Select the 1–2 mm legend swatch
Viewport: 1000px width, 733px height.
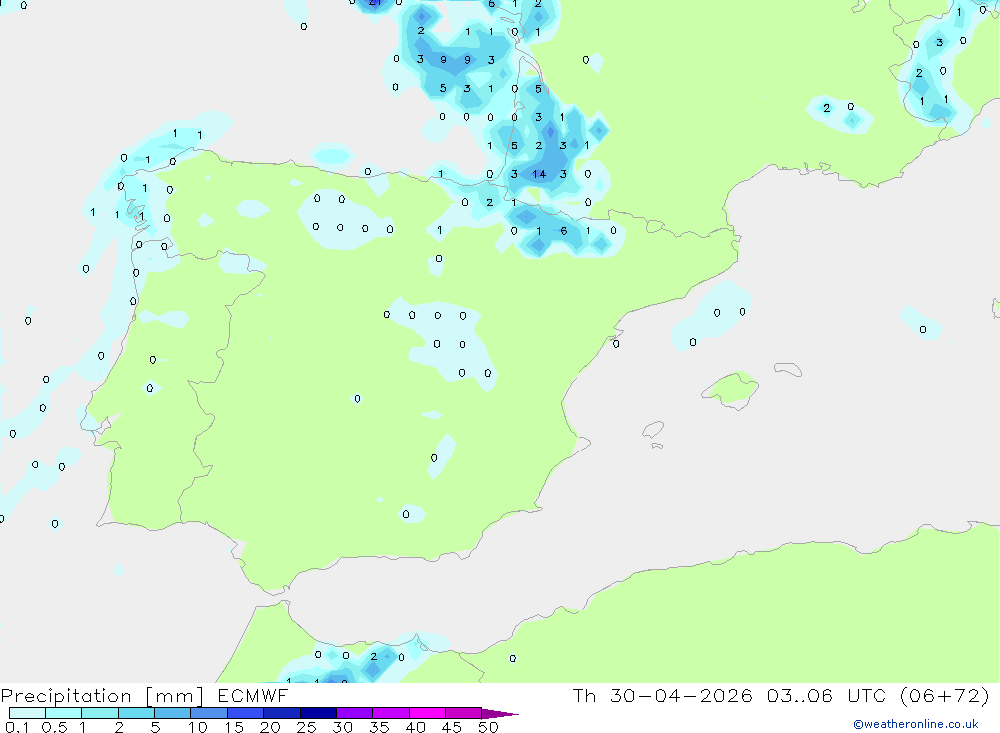pyautogui.click(x=100, y=713)
